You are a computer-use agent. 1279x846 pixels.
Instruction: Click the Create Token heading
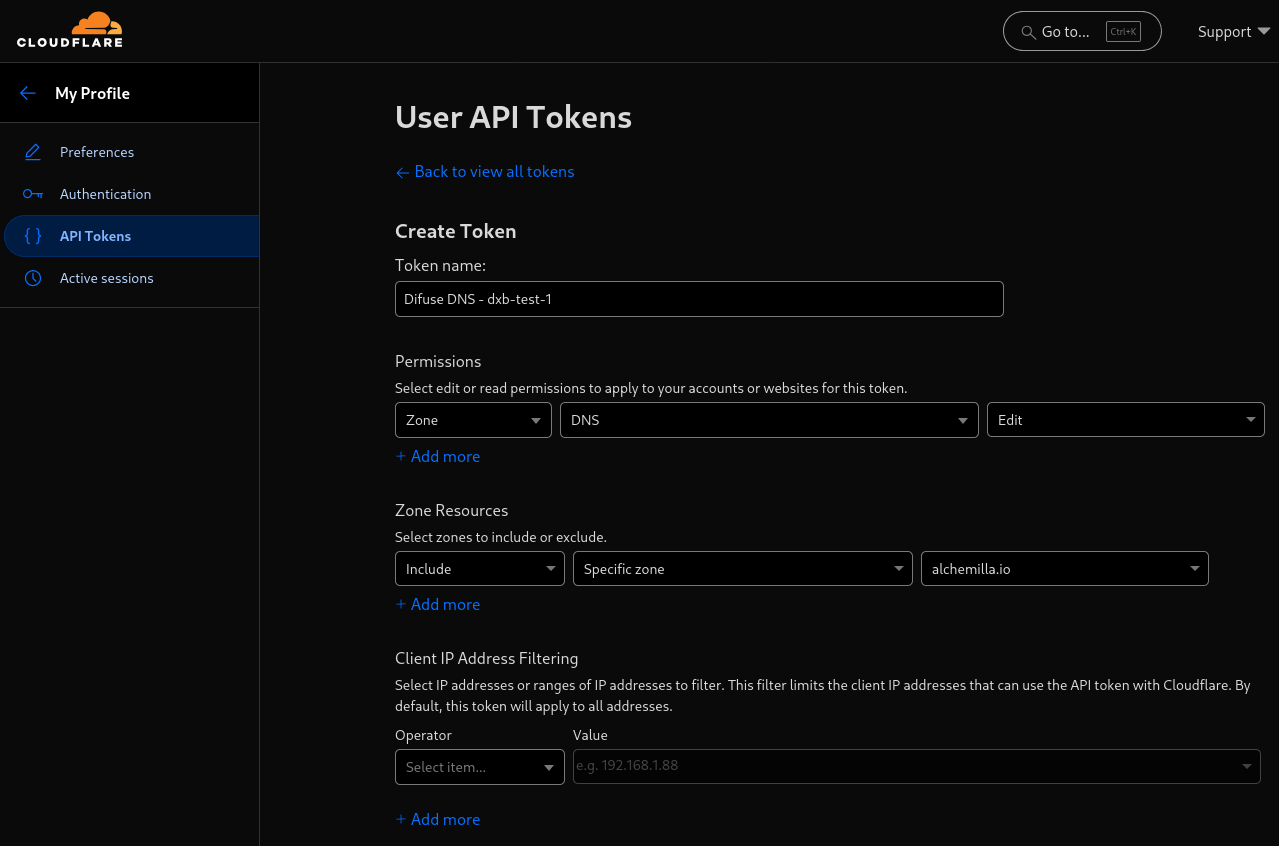[x=456, y=231]
